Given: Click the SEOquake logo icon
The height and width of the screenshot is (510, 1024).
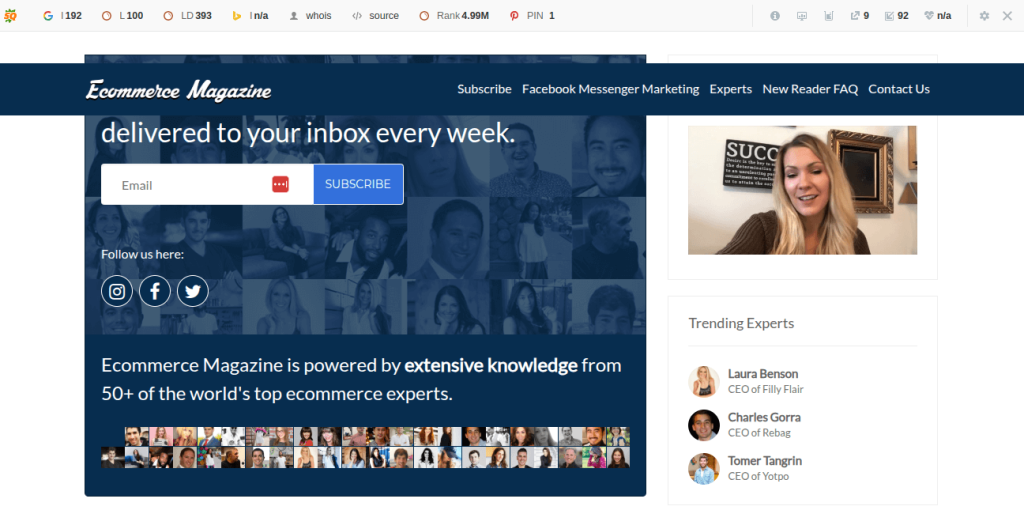Looking at the screenshot, I should 10,16.
